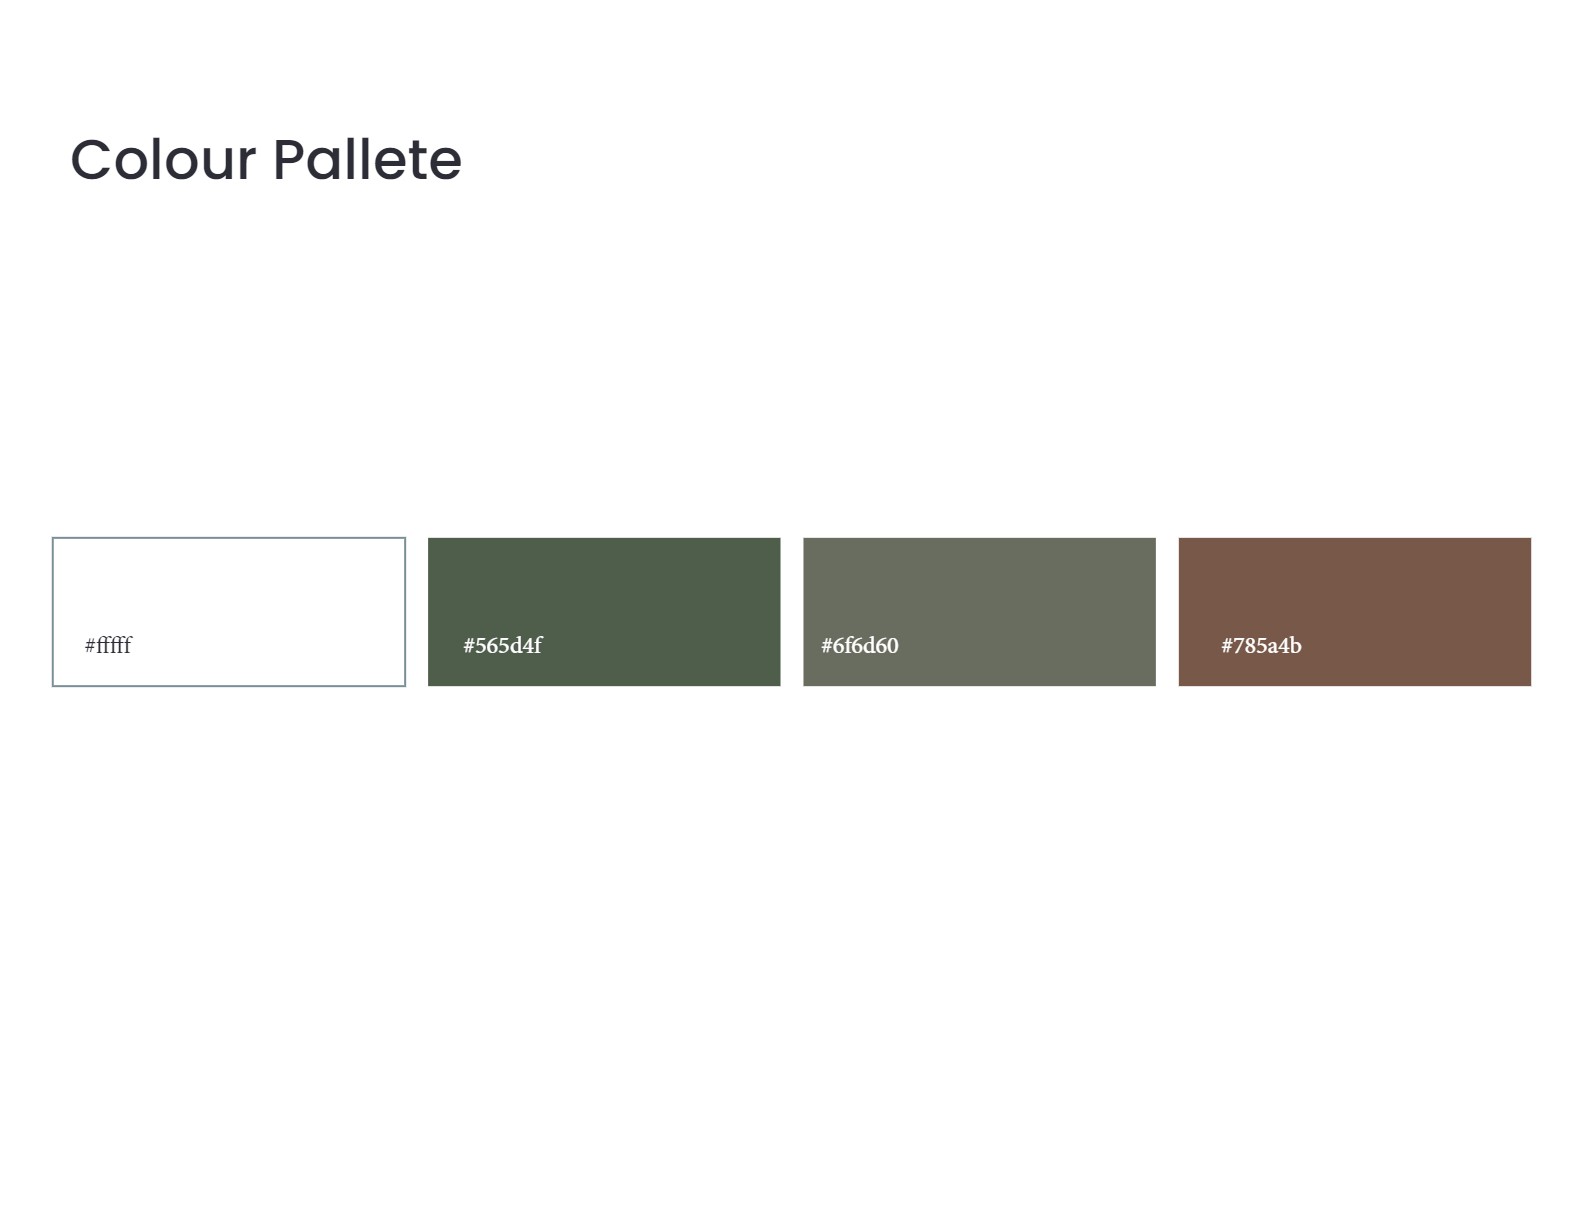Click the outlined white colour box
Viewport: 1584px width, 1224px height.
pyautogui.click(x=229, y=612)
